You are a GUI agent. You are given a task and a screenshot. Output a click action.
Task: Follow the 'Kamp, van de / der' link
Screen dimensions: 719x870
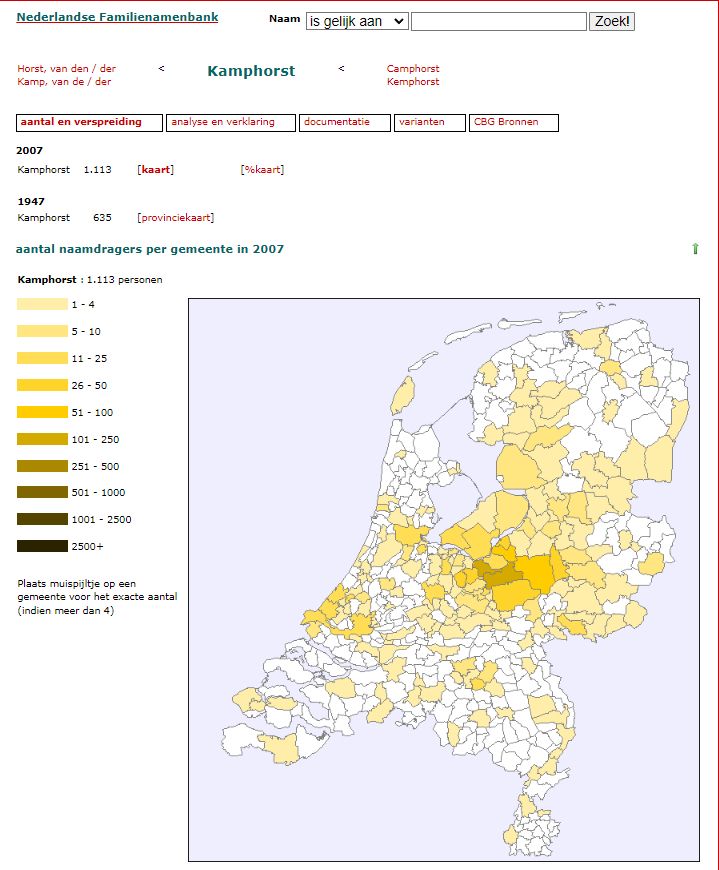pyautogui.click(x=64, y=82)
